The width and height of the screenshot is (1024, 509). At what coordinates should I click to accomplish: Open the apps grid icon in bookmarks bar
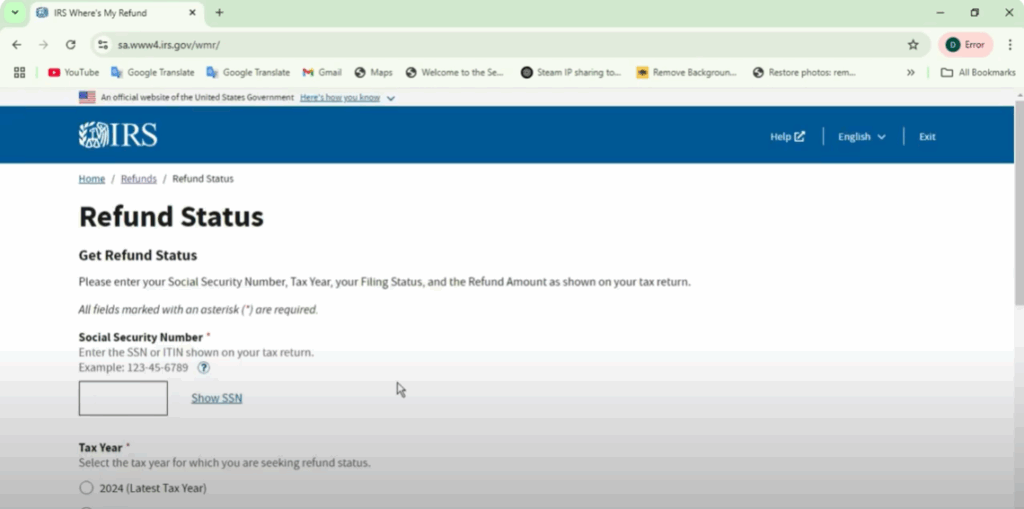20,73
